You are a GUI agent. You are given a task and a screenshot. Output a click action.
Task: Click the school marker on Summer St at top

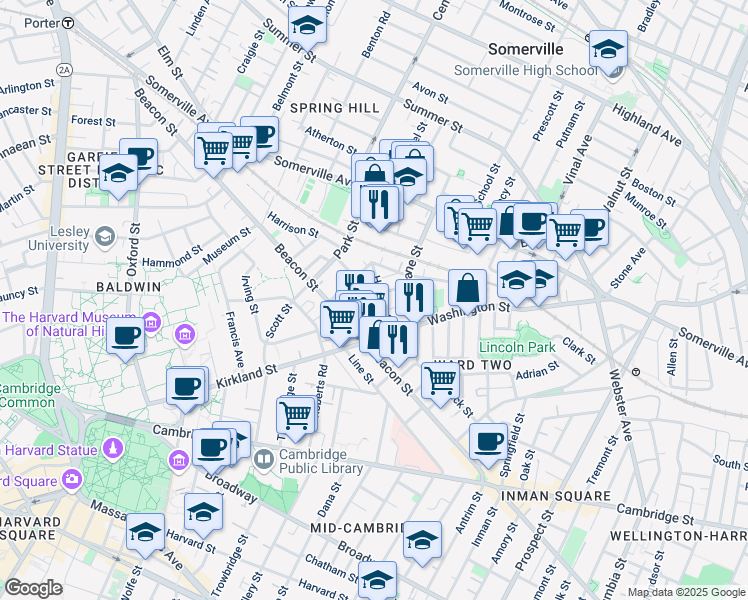coord(308,25)
